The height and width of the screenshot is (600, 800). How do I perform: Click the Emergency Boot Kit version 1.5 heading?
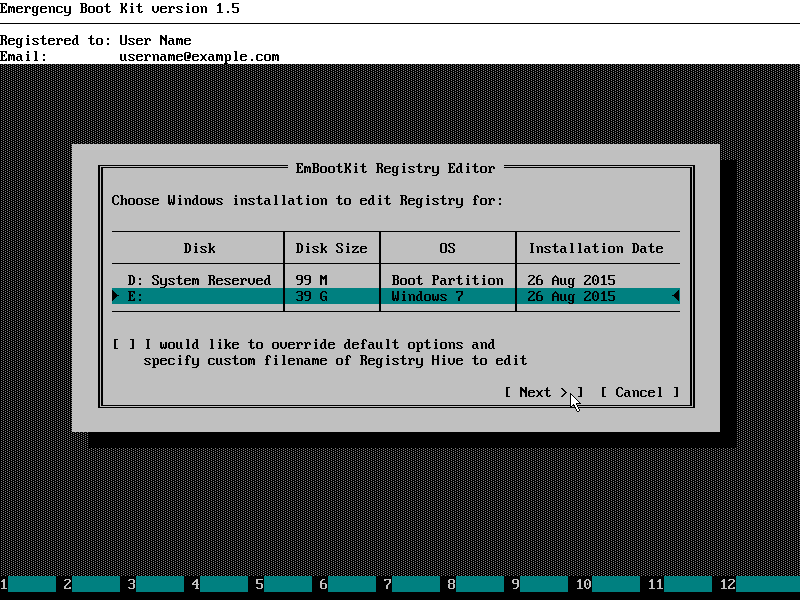point(120,8)
